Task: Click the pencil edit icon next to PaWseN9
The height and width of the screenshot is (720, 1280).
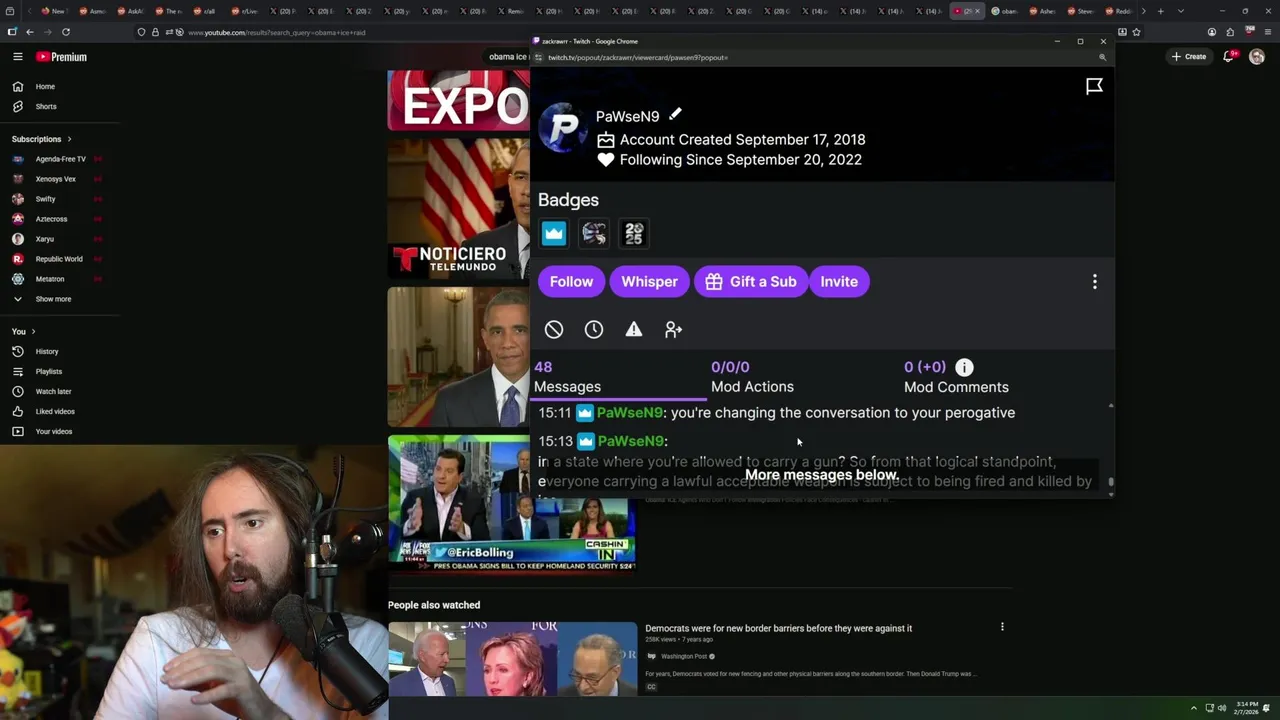Action: pyautogui.click(x=675, y=114)
